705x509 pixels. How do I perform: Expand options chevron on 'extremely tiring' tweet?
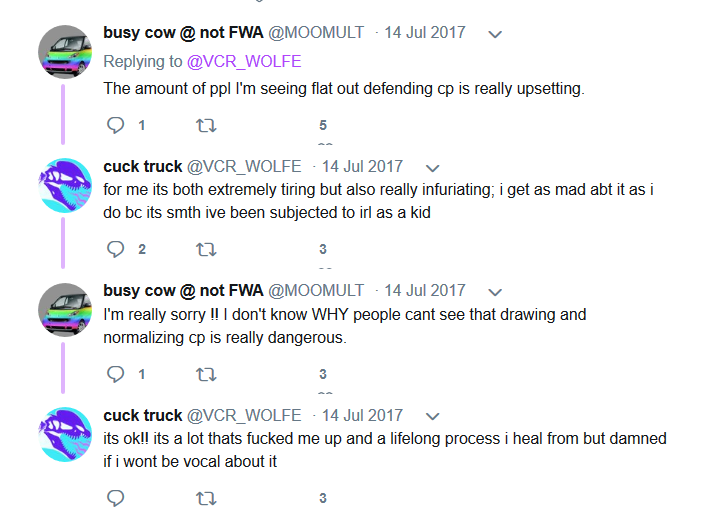point(433,168)
